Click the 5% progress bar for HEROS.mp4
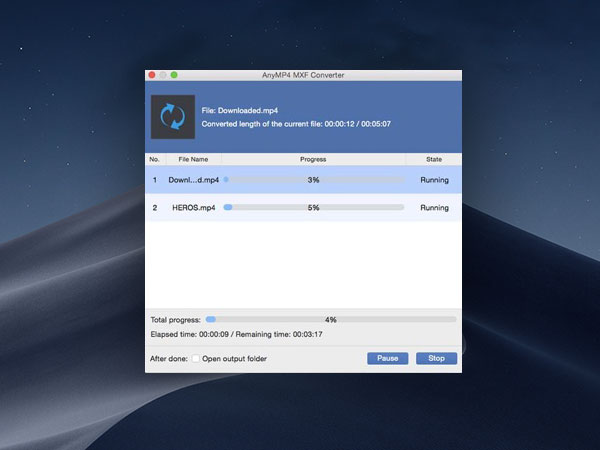This screenshot has height=450, width=600. [x=314, y=207]
